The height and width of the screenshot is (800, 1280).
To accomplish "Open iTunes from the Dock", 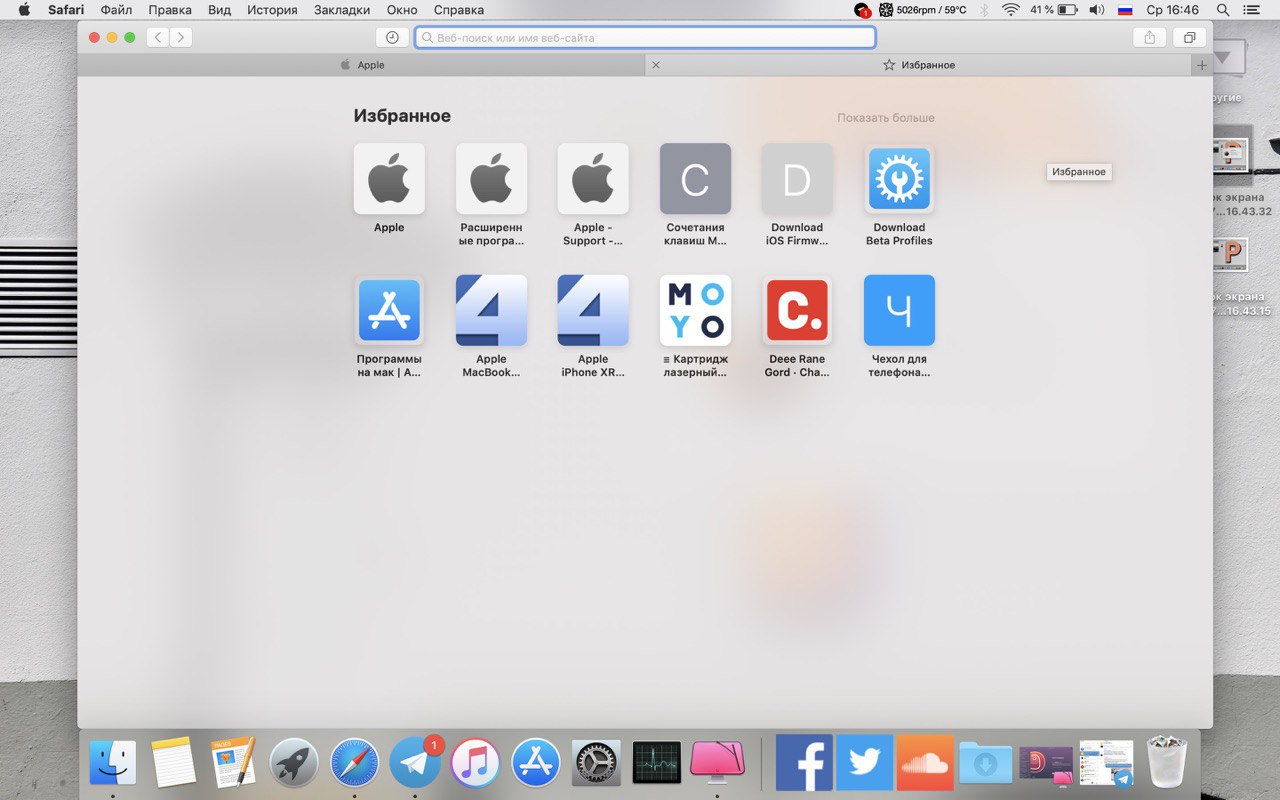I will tap(475, 763).
